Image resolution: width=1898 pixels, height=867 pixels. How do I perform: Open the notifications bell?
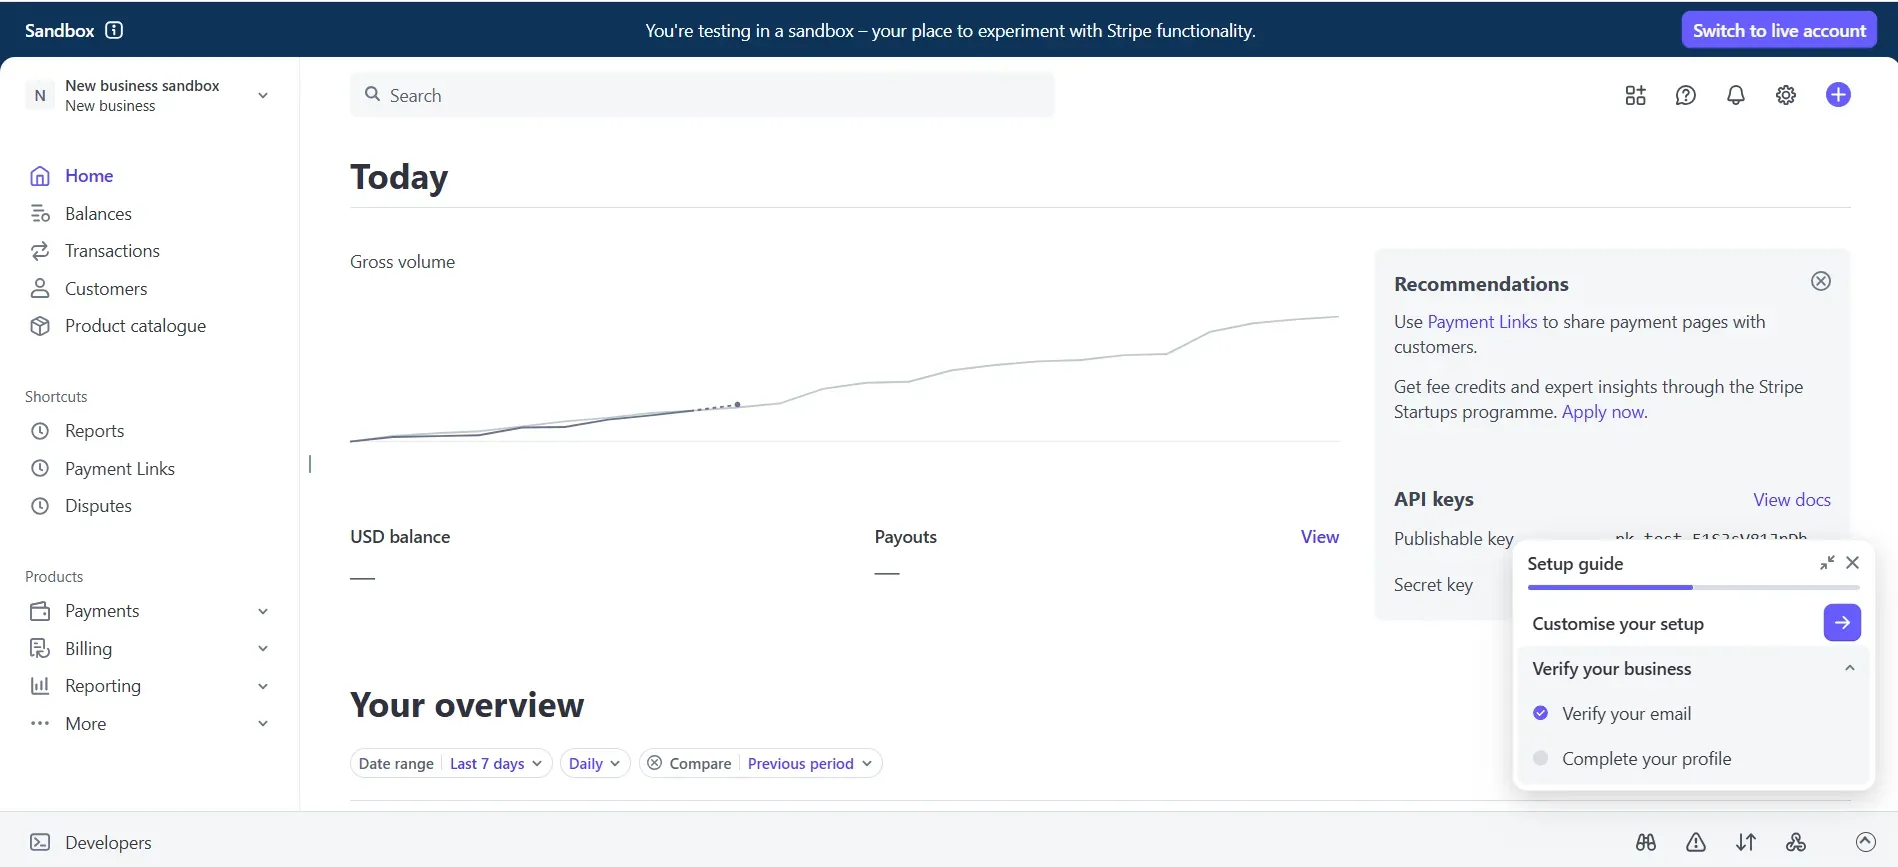pyautogui.click(x=1735, y=95)
